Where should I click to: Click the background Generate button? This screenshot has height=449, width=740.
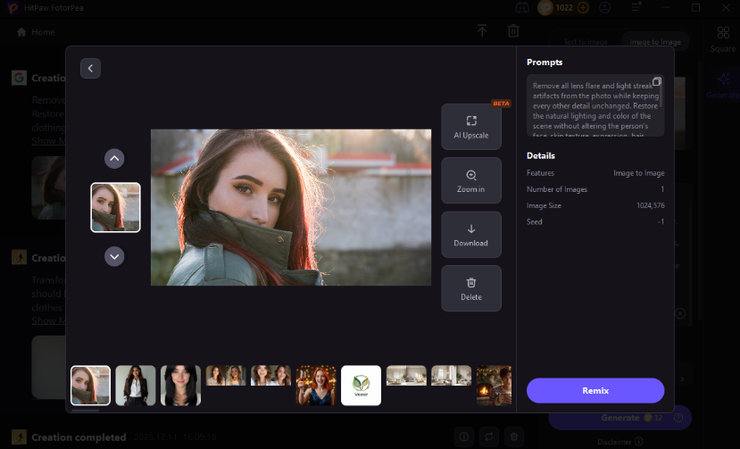pos(620,418)
